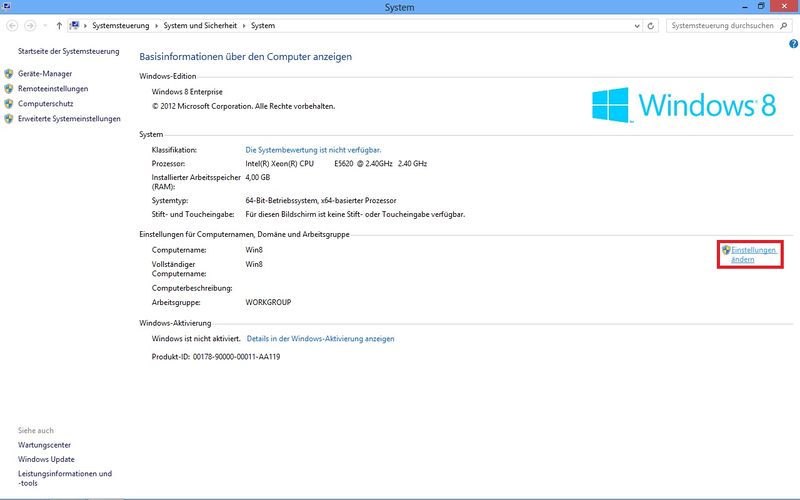
Task: Open address bar history dropdown
Action: click(637, 26)
